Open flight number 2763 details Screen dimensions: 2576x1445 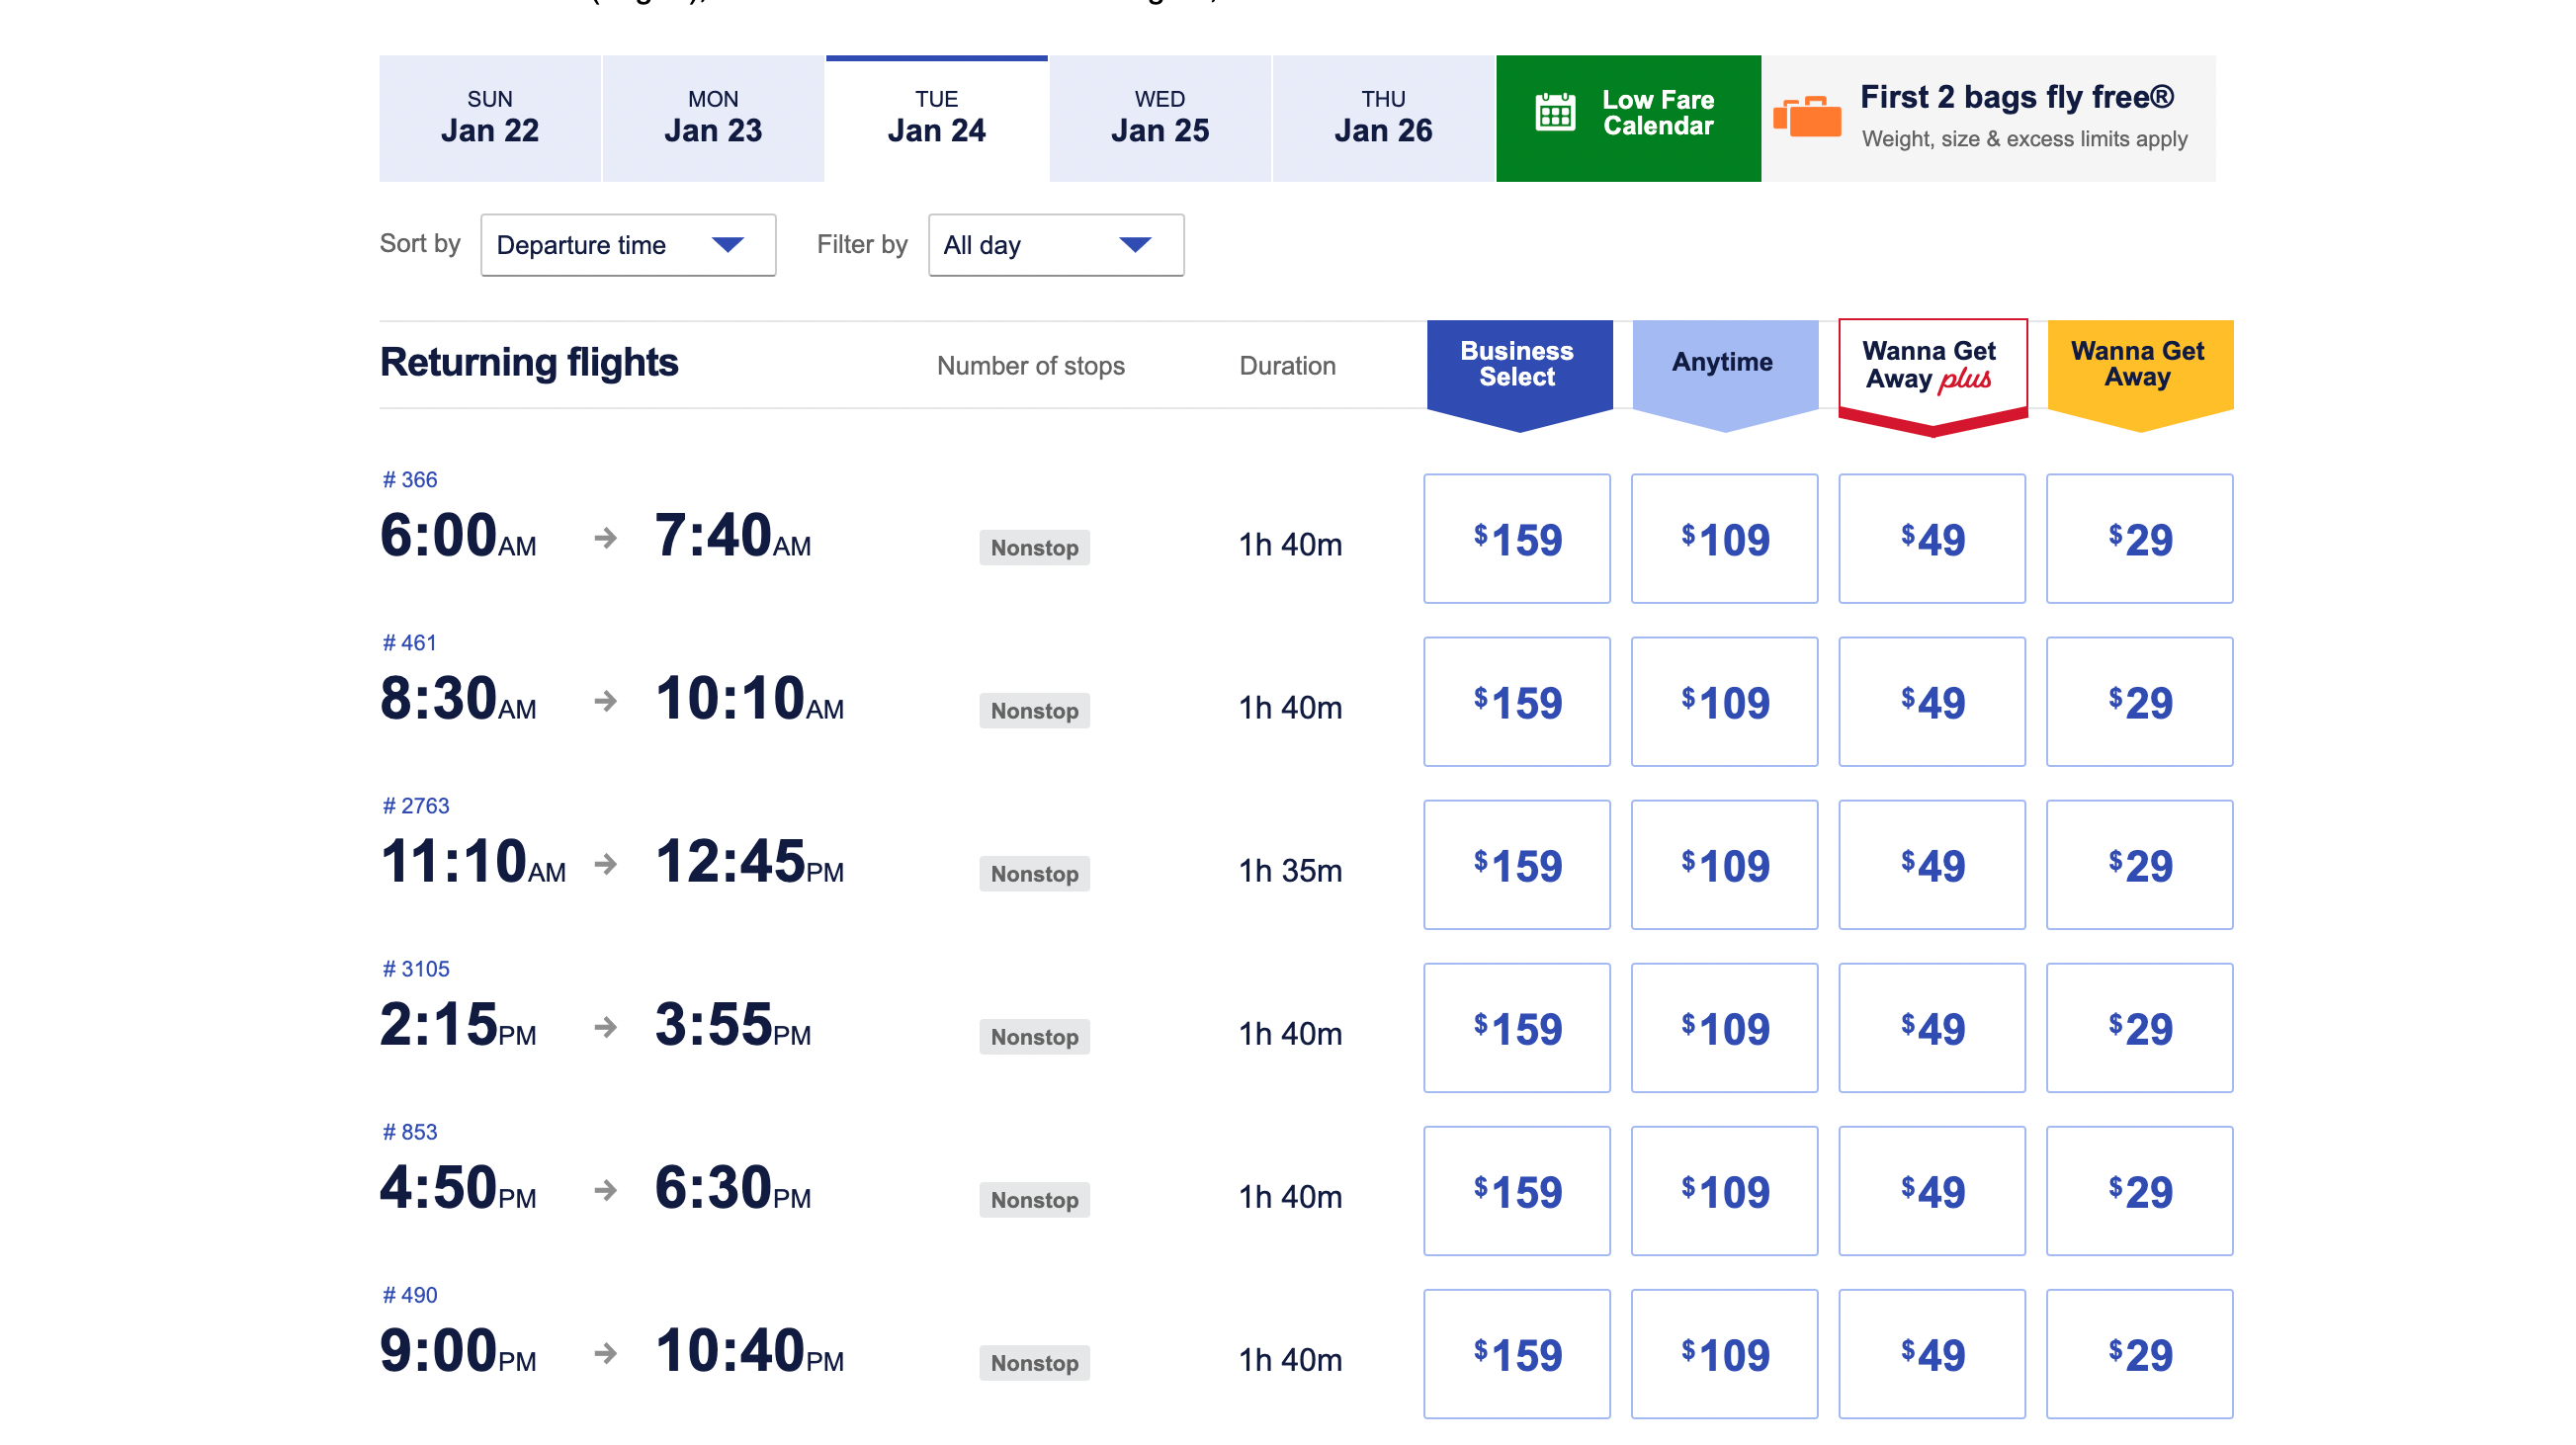point(416,806)
